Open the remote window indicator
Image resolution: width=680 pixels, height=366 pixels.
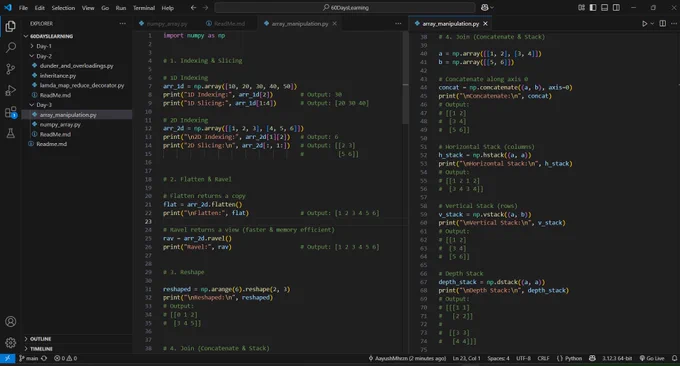(7, 358)
